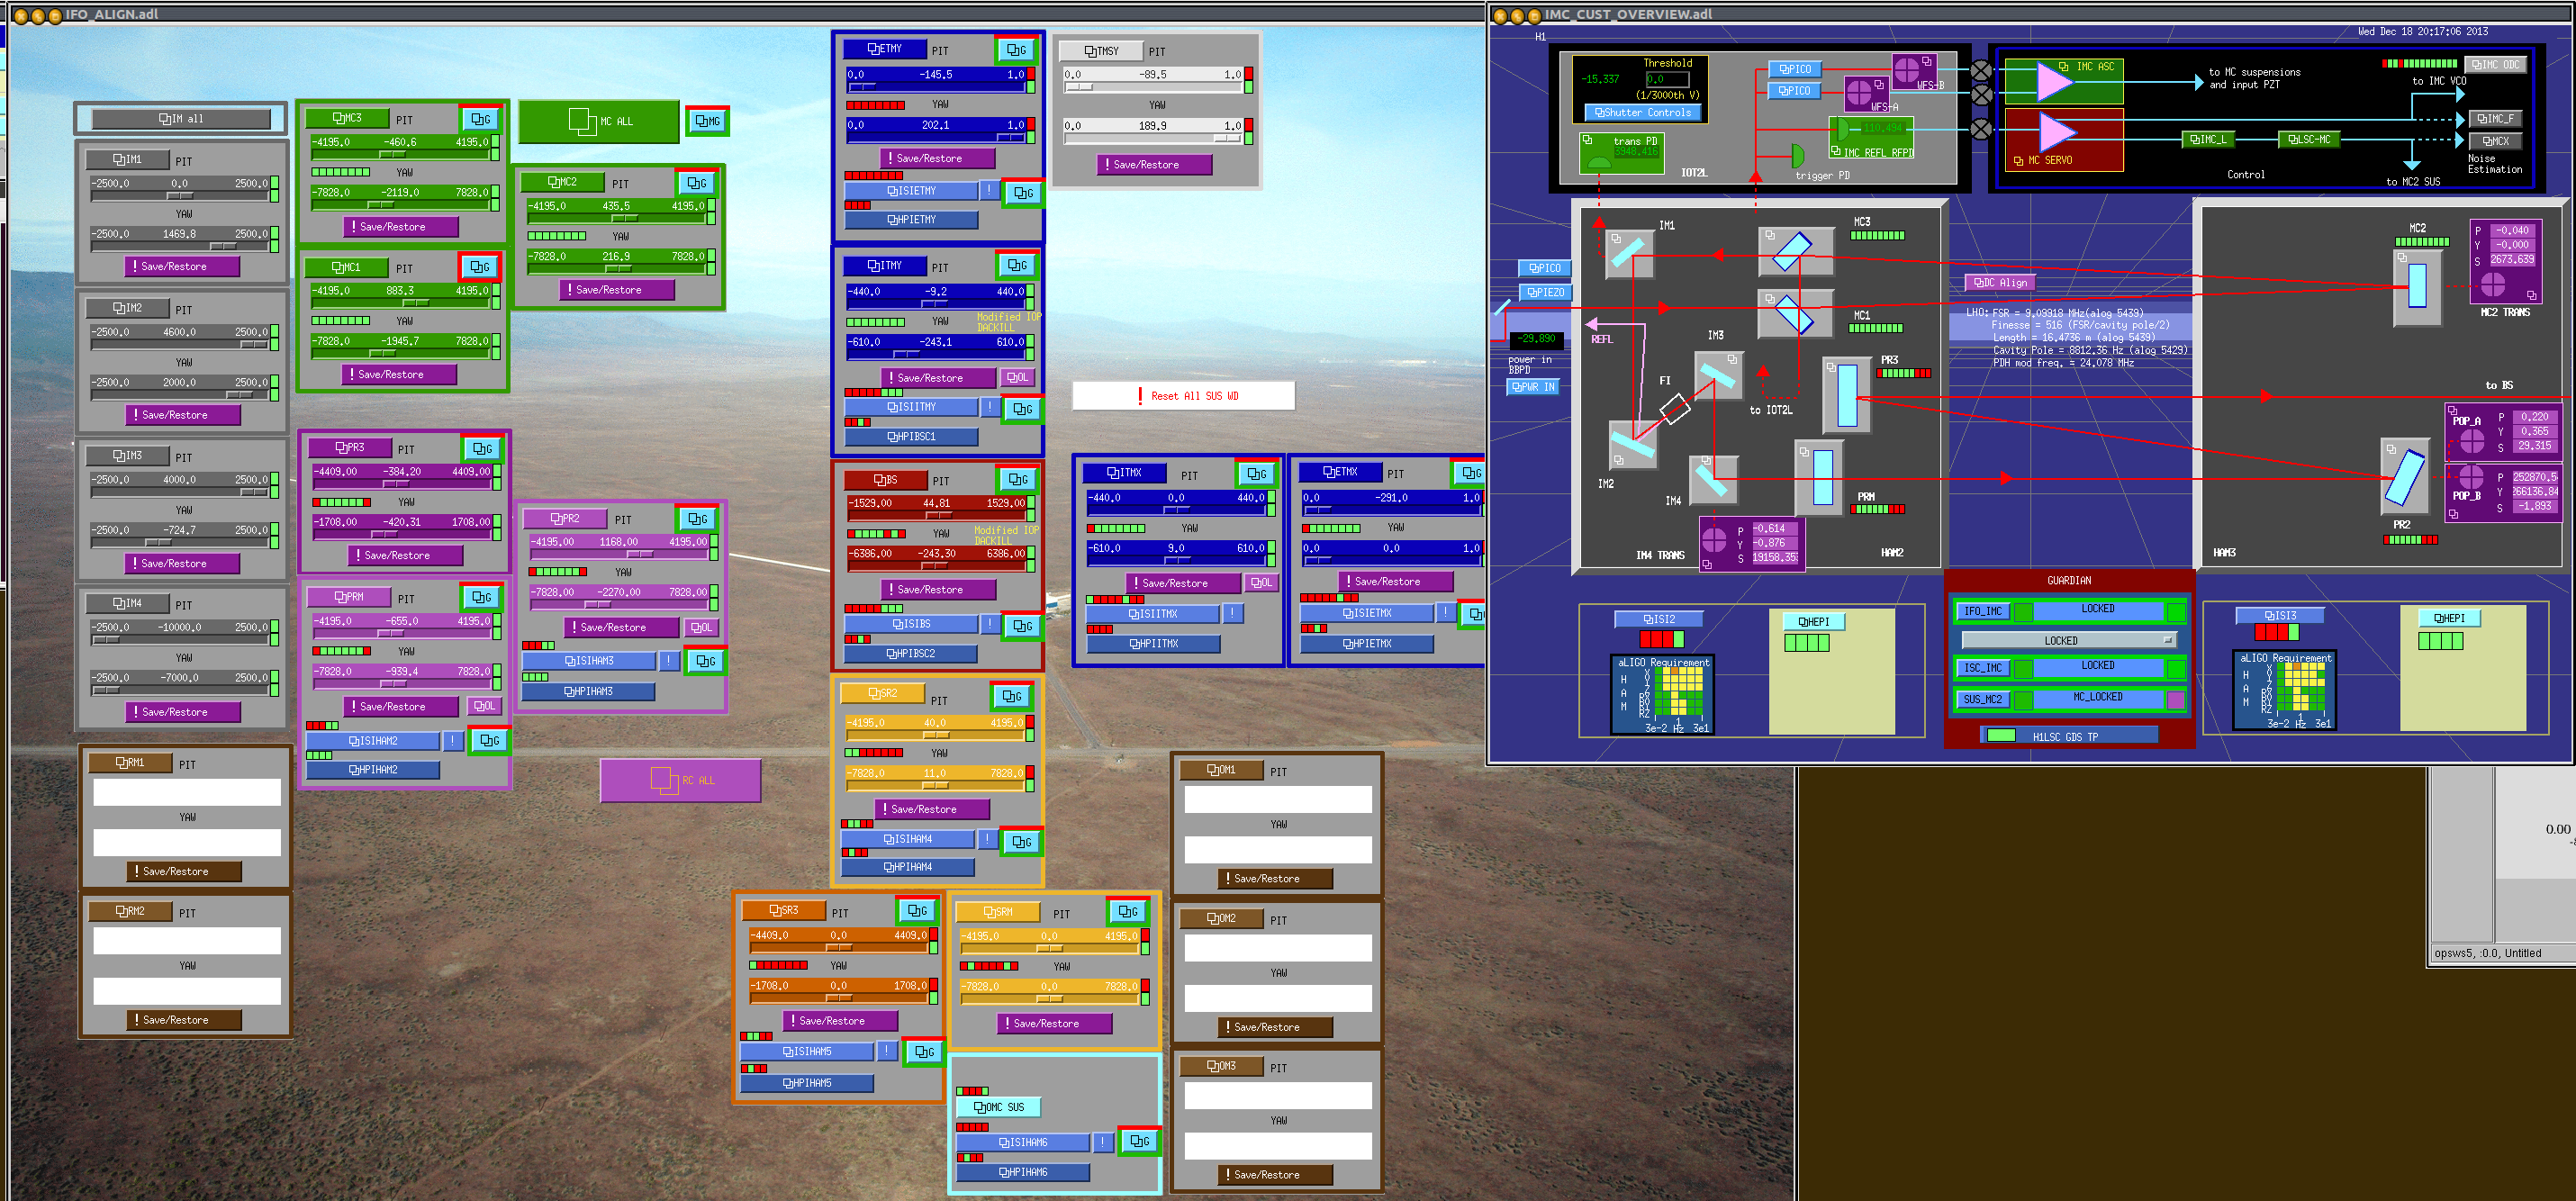The width and height of the screenshot is (2576, 1201).
Task: Click the BS PIT slider
Action: pyautogui.click(x=937, y=509)
